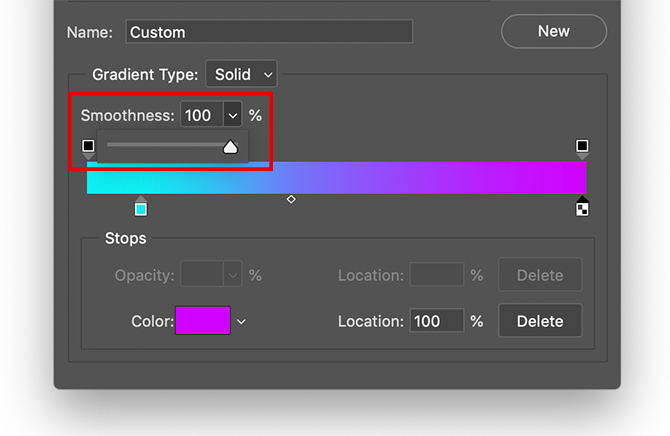This screenshot has height=436, width=670.
Task: Select the cyan color stop below gradient
Action: [141, 208]
